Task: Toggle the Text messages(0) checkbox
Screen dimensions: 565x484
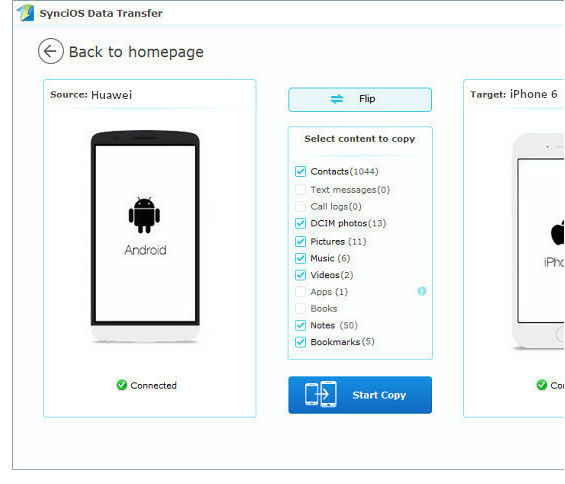Action: tap(301, 190)
